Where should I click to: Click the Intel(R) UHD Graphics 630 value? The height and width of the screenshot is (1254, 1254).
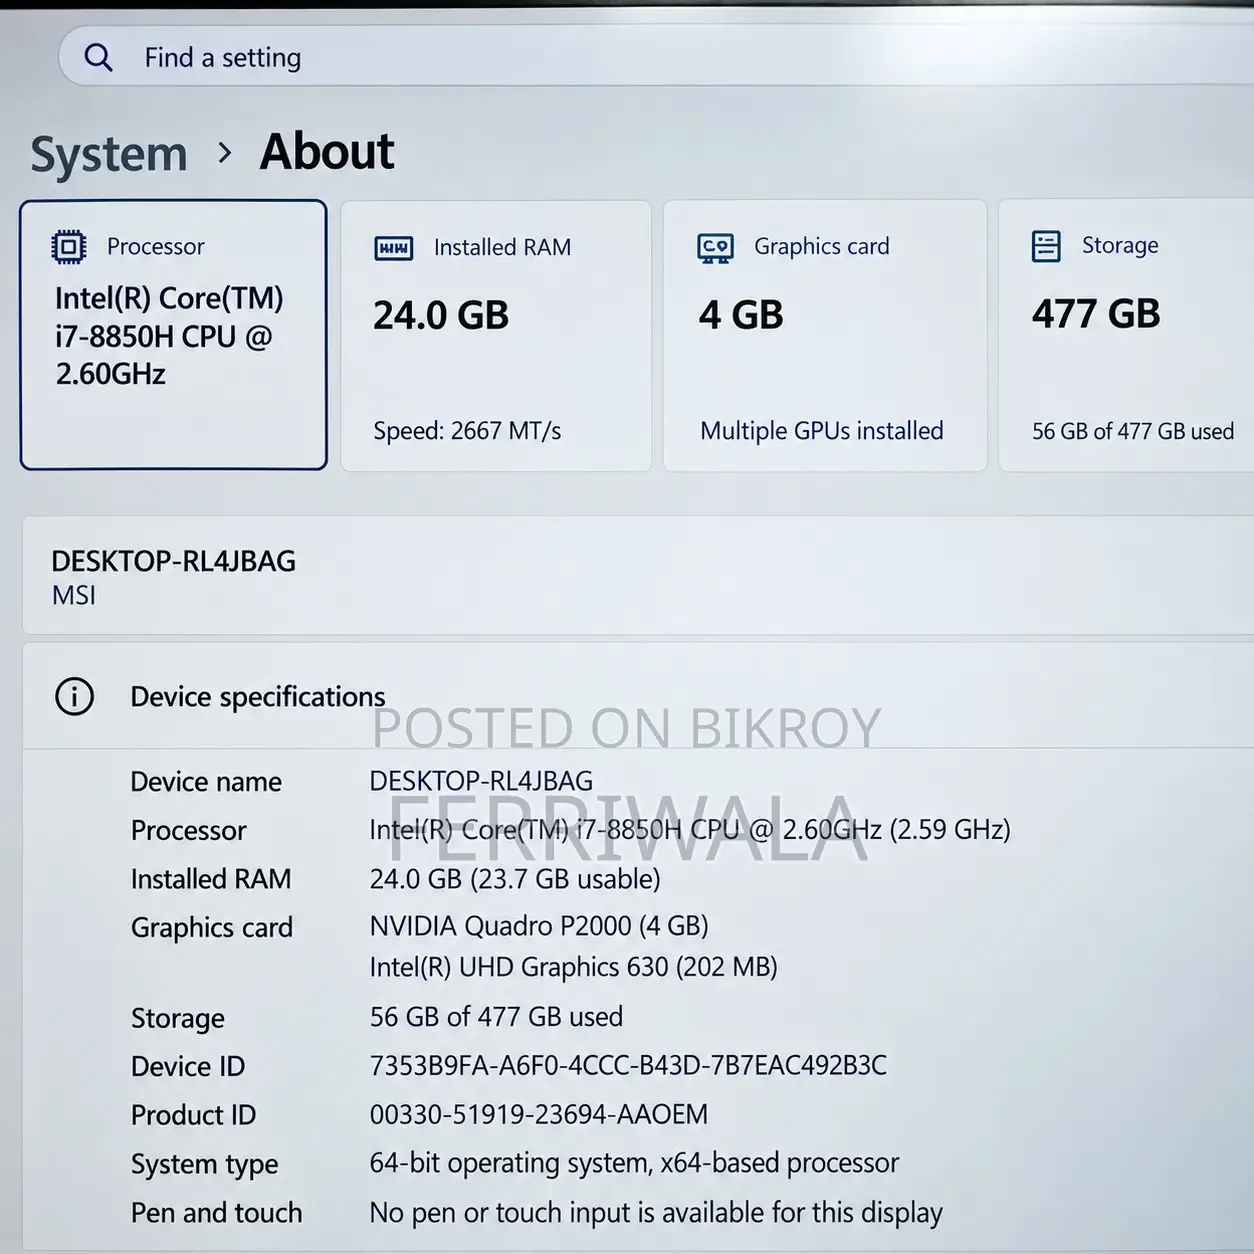click(573, 967)
